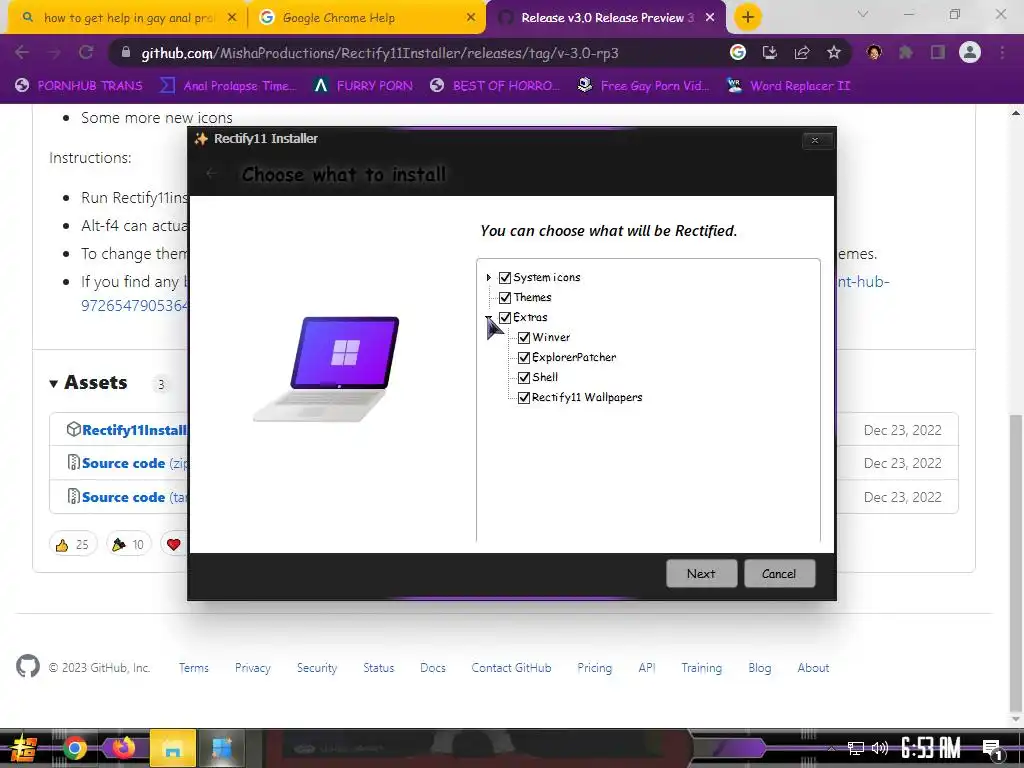The width and height of the screenshot is (1024, 768).
Task: Launch Firefox from the taskbar
Action: click(x=123, y=748)
